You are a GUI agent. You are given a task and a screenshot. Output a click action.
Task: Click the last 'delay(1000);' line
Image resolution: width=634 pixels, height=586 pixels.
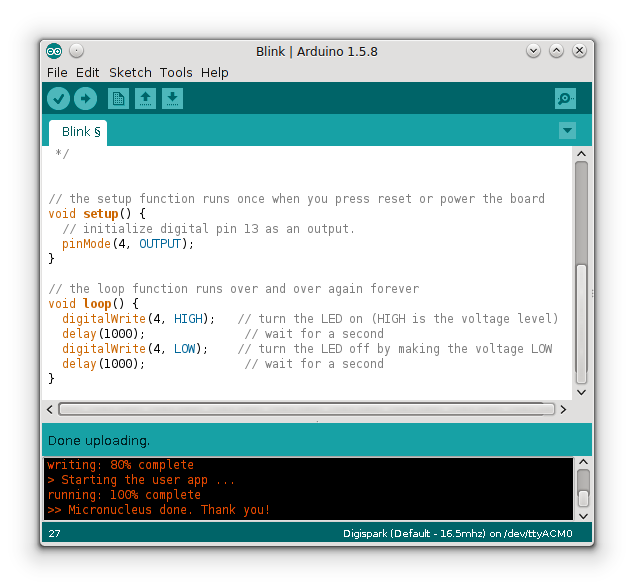(103, 364)
